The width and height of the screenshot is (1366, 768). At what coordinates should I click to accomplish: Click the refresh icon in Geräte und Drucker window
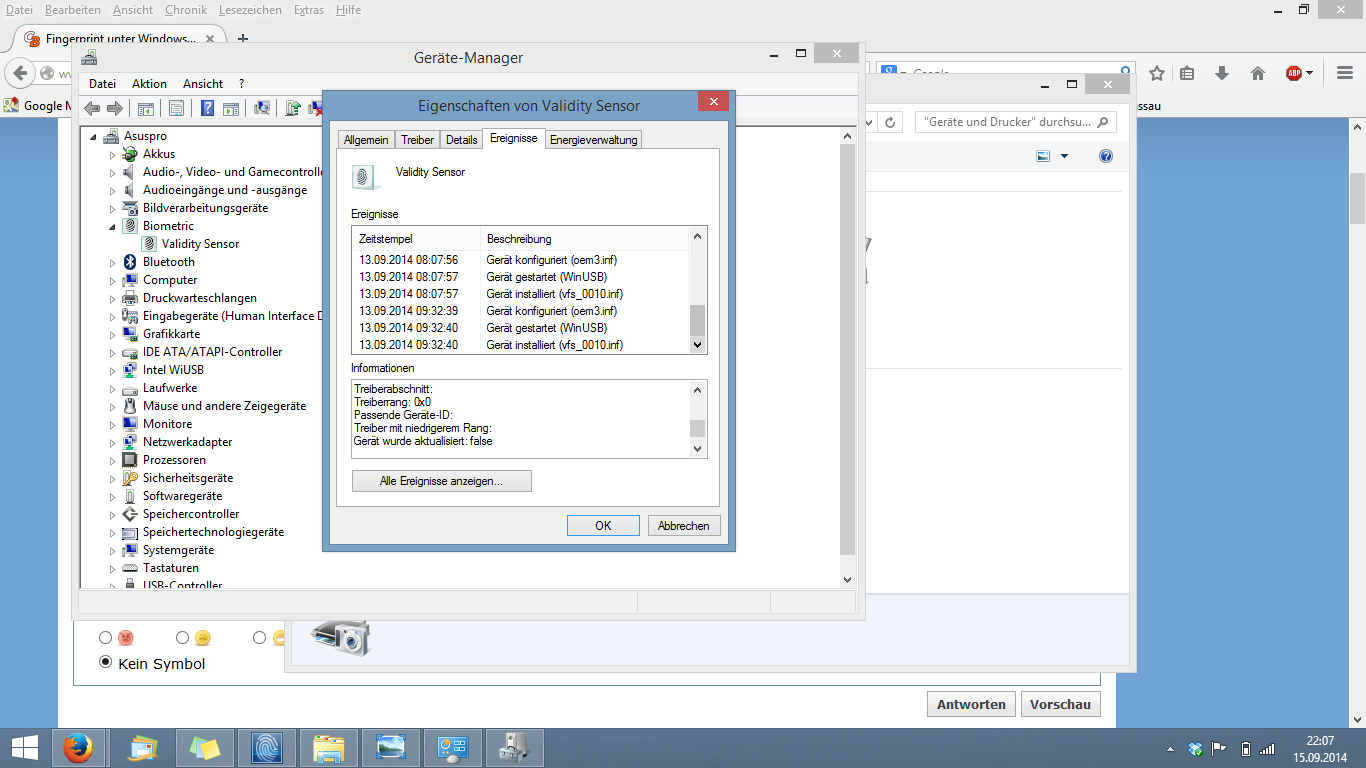tap(892, 122)
